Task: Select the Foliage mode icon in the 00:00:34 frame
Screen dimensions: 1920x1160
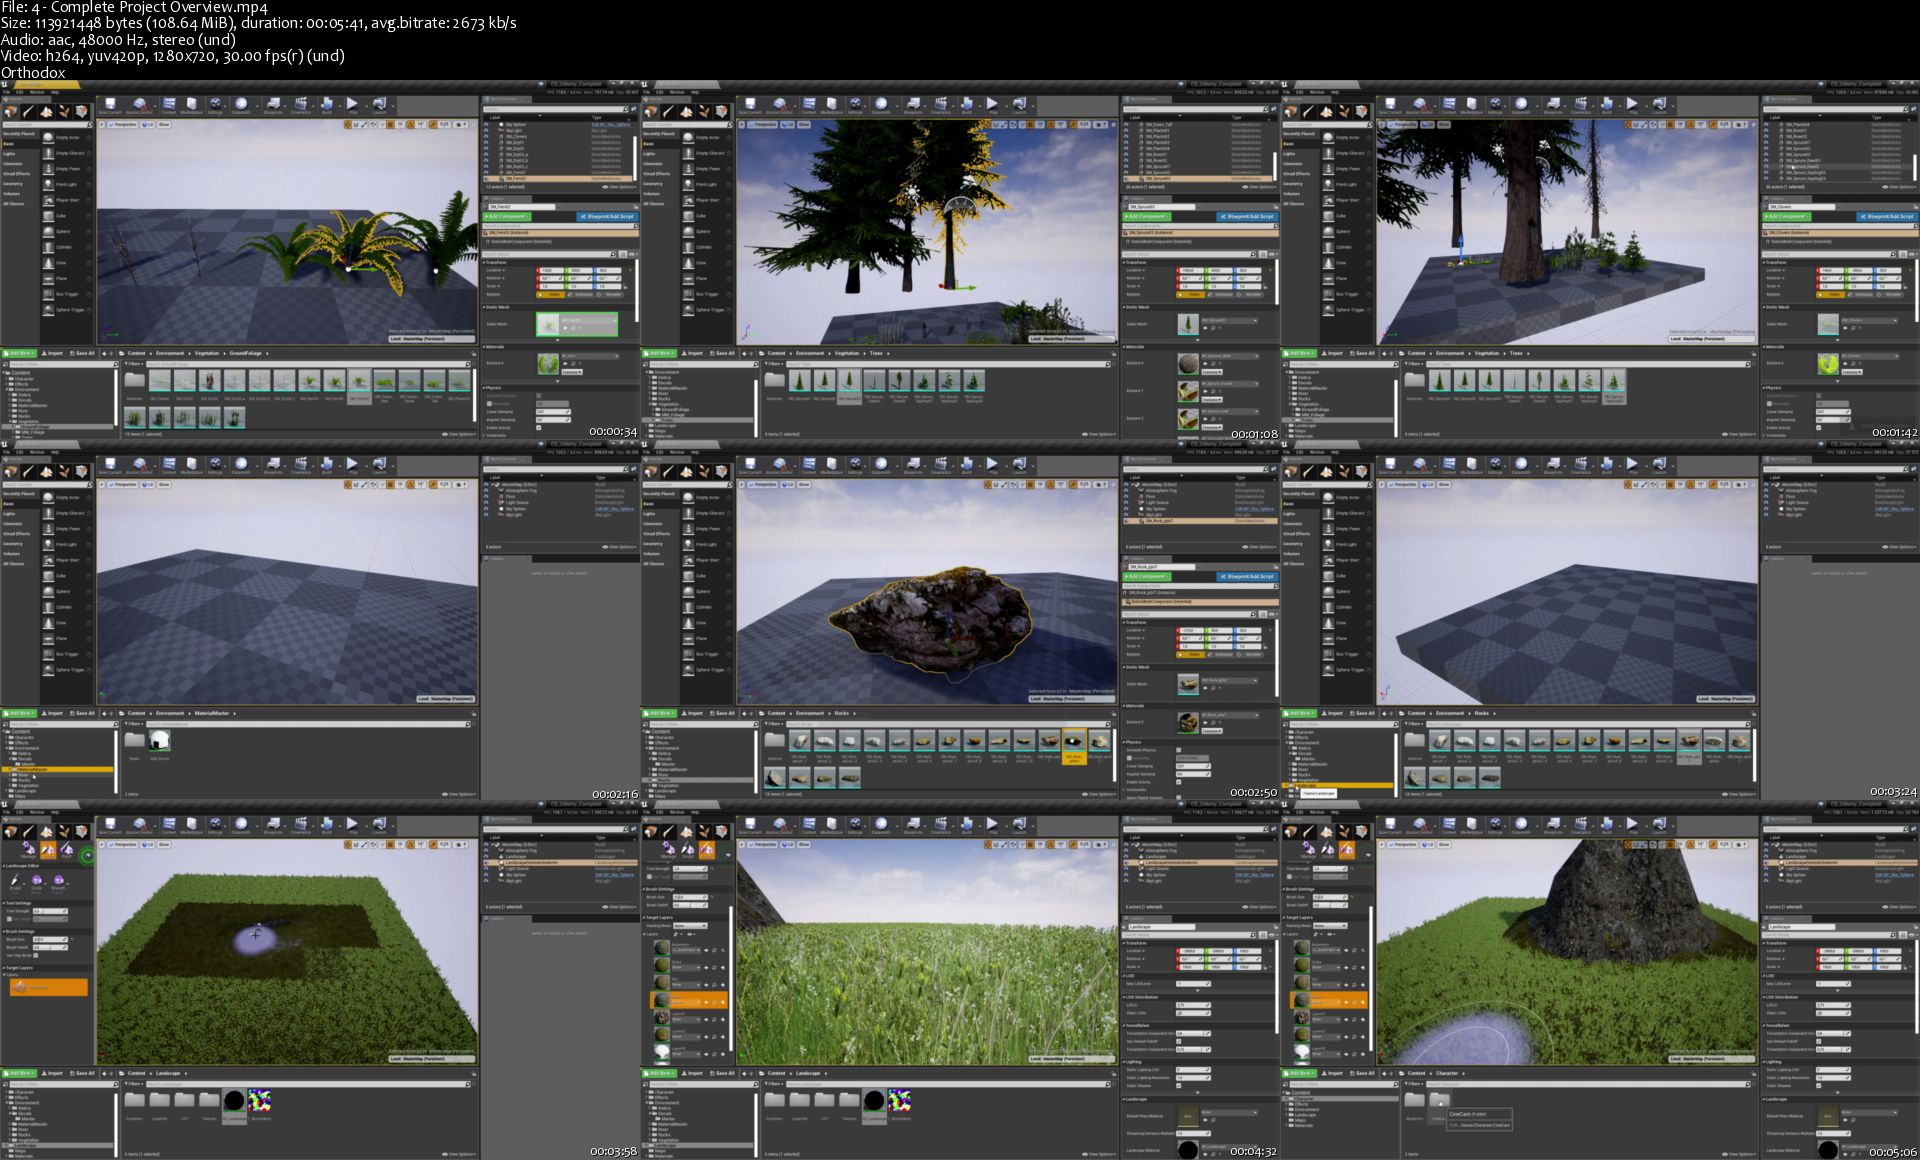Action: pyautogui.click(x=64, y=111)
